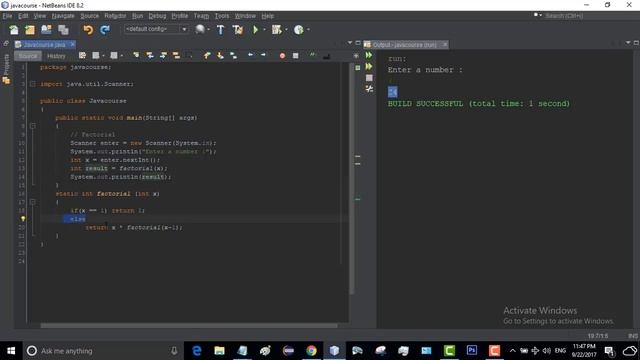Click Find Next Occurrence editor icon
Image resolution: width=640 pixels, height=360 pixels.
click(163, 56)
